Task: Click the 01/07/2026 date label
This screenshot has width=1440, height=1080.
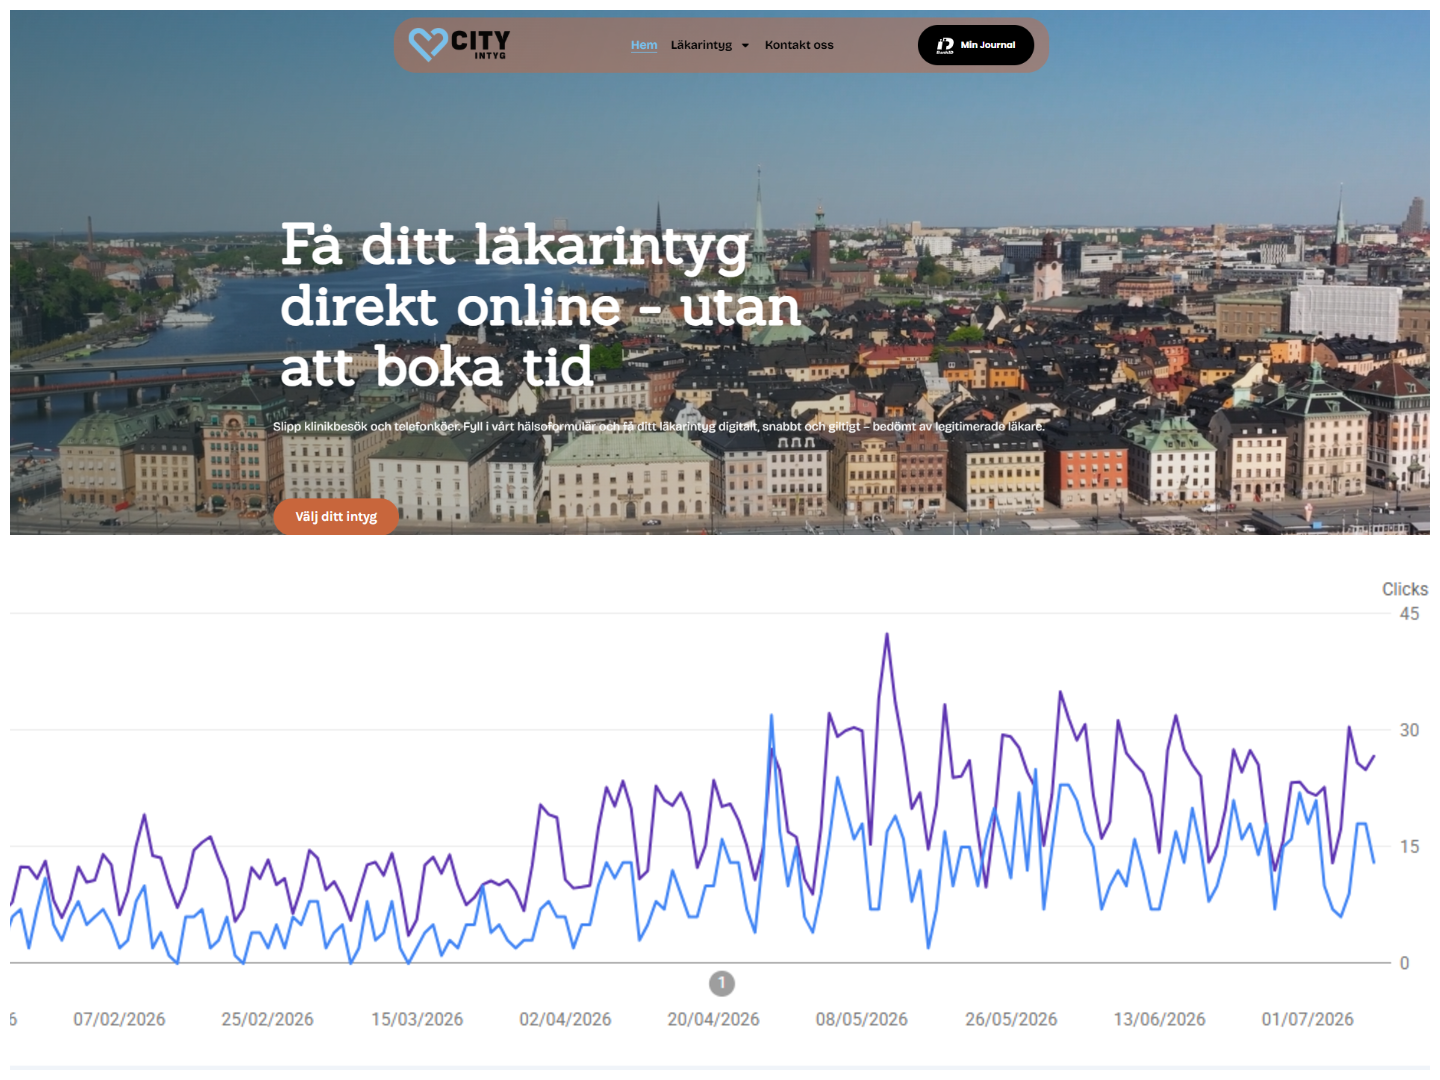Action: click(1307, 1019)
